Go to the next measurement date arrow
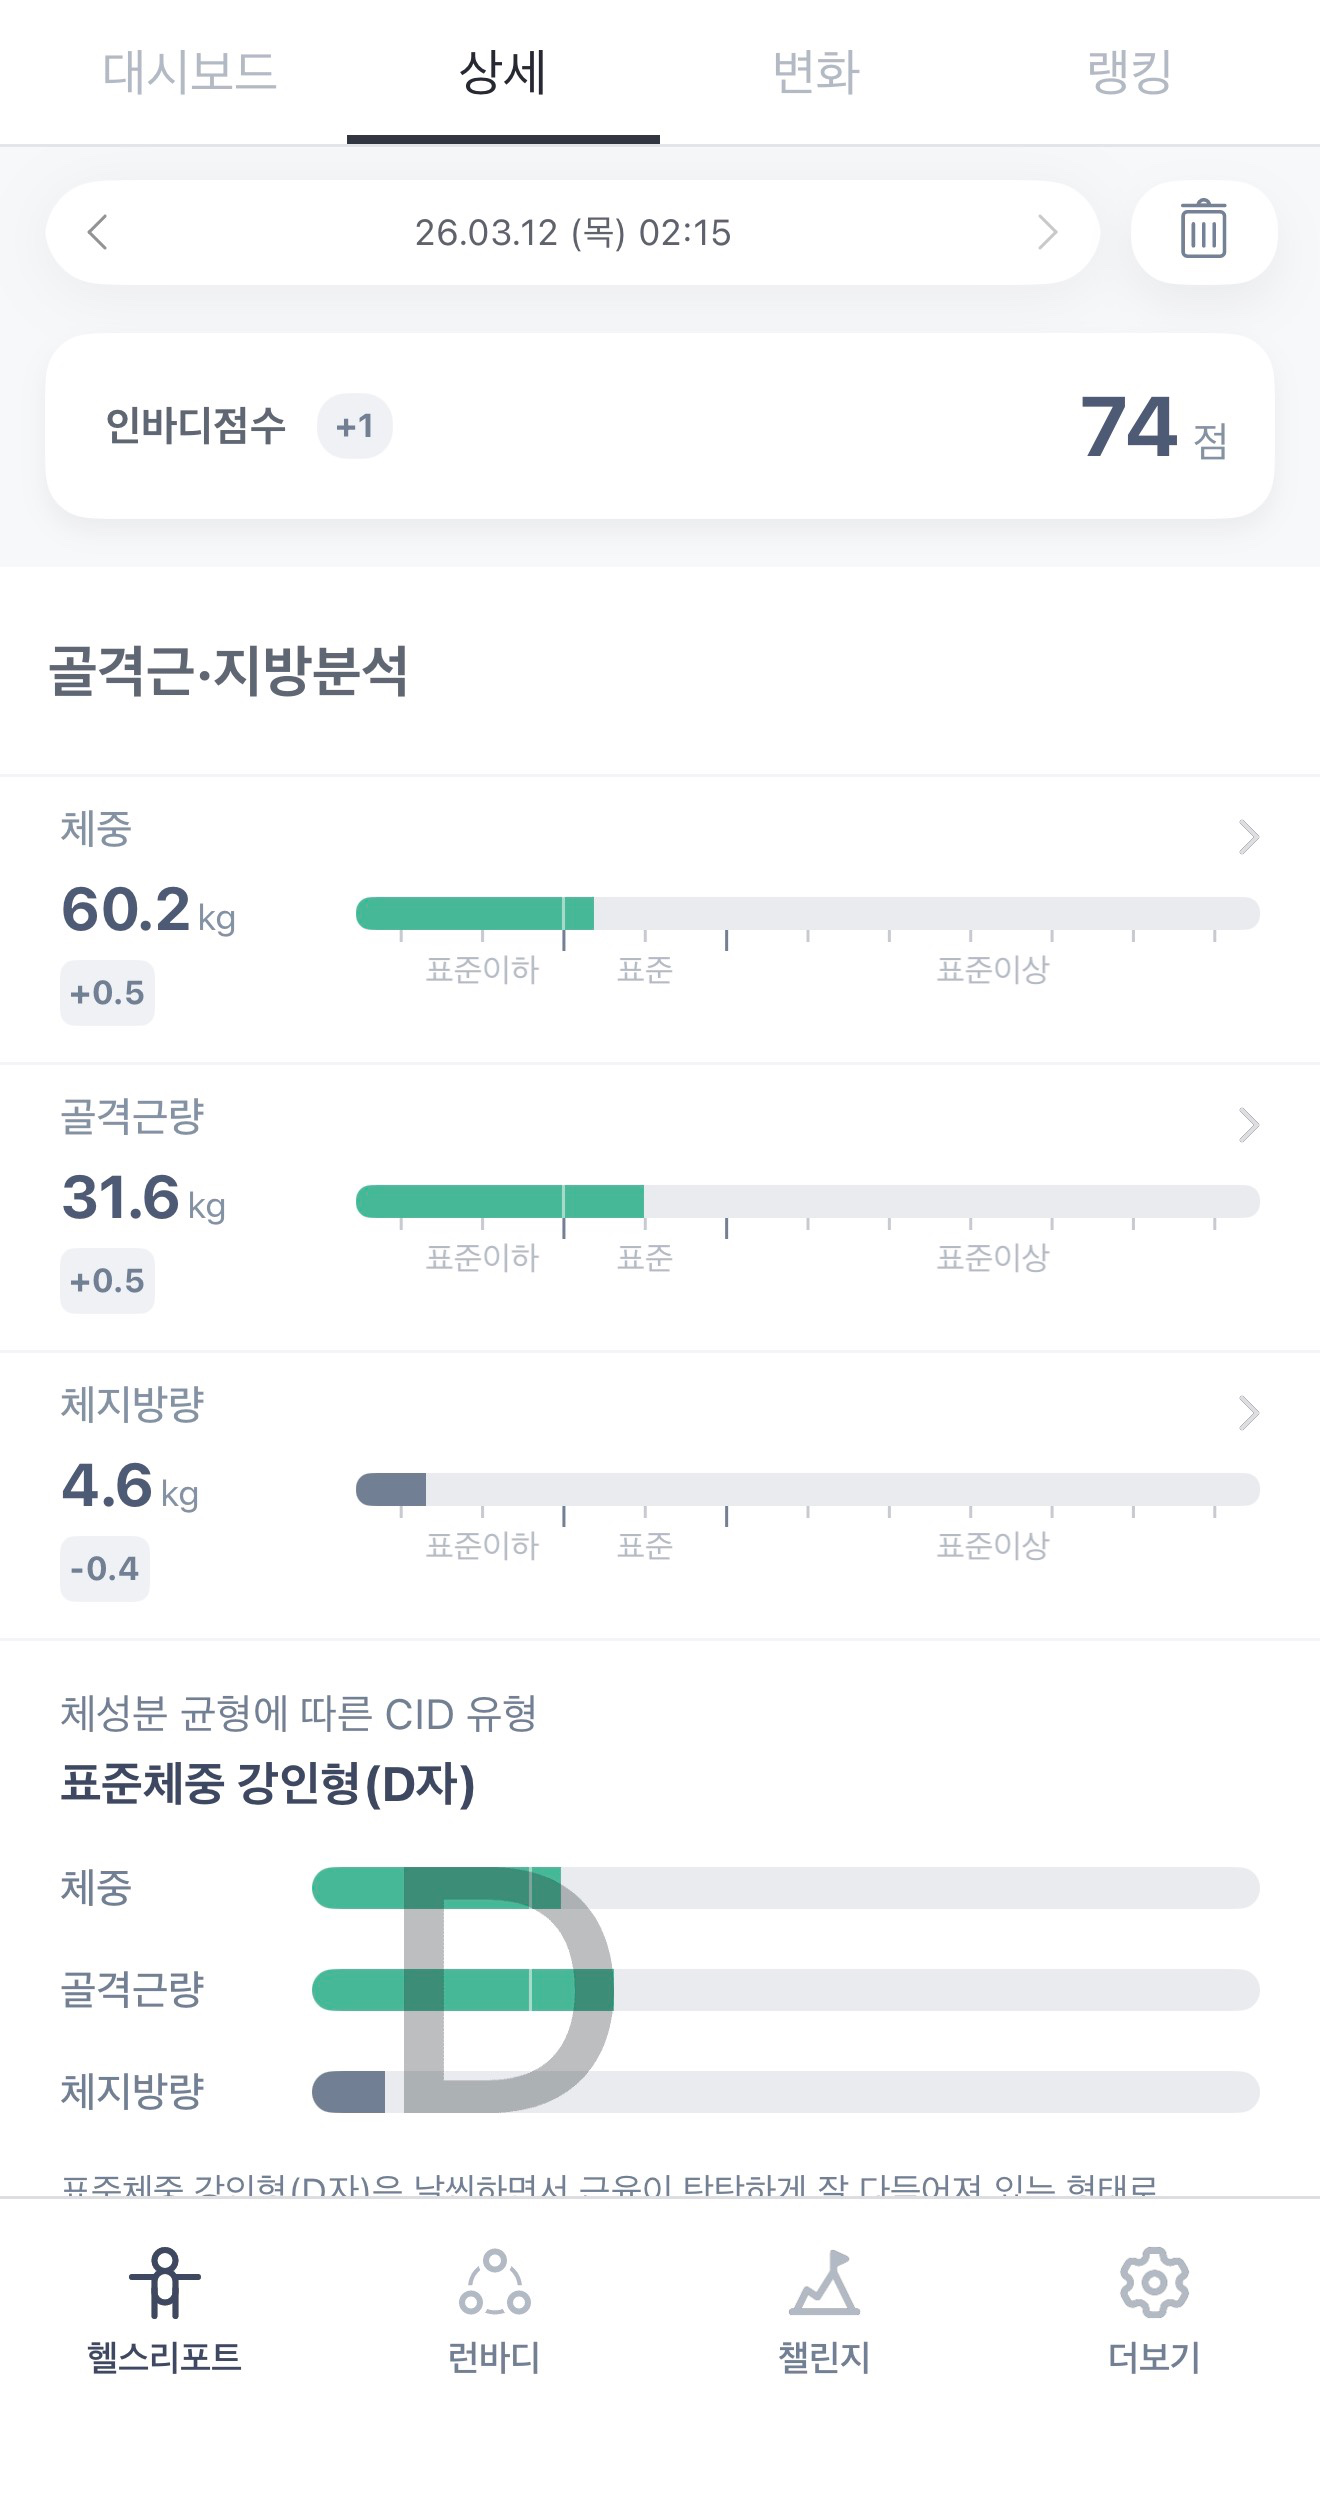1320x2520 pixels. point(1047,232)
